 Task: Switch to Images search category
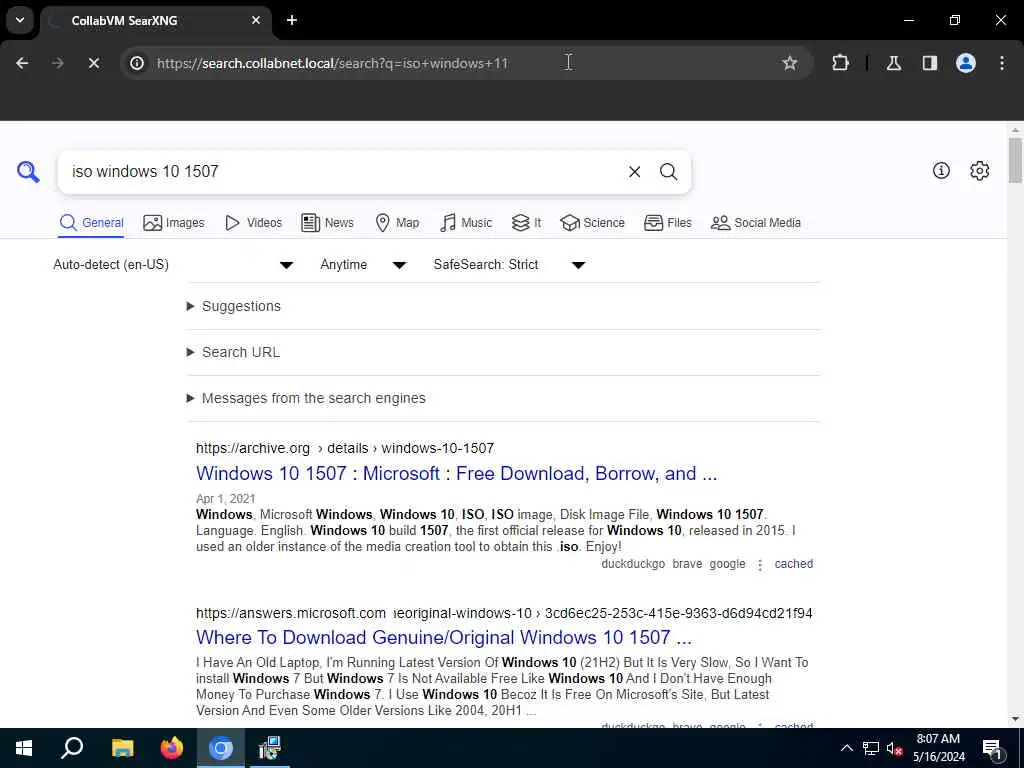pos(174,223)
